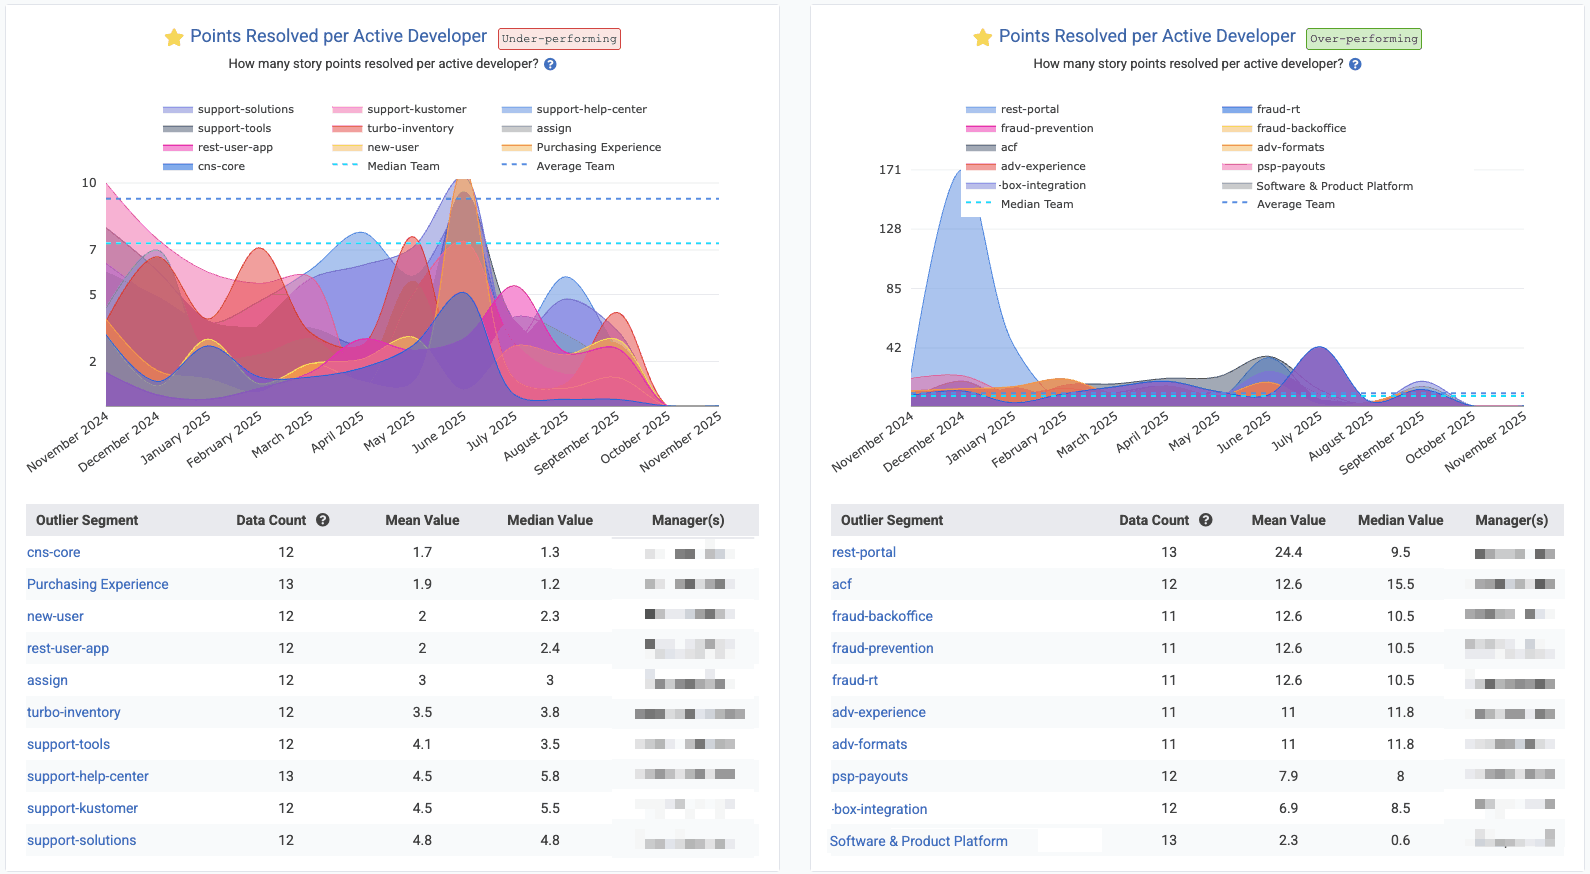Toggle Average Team line in right legend
Viewport: 1590px width, 874px height.
click(x=1295, y=204)
